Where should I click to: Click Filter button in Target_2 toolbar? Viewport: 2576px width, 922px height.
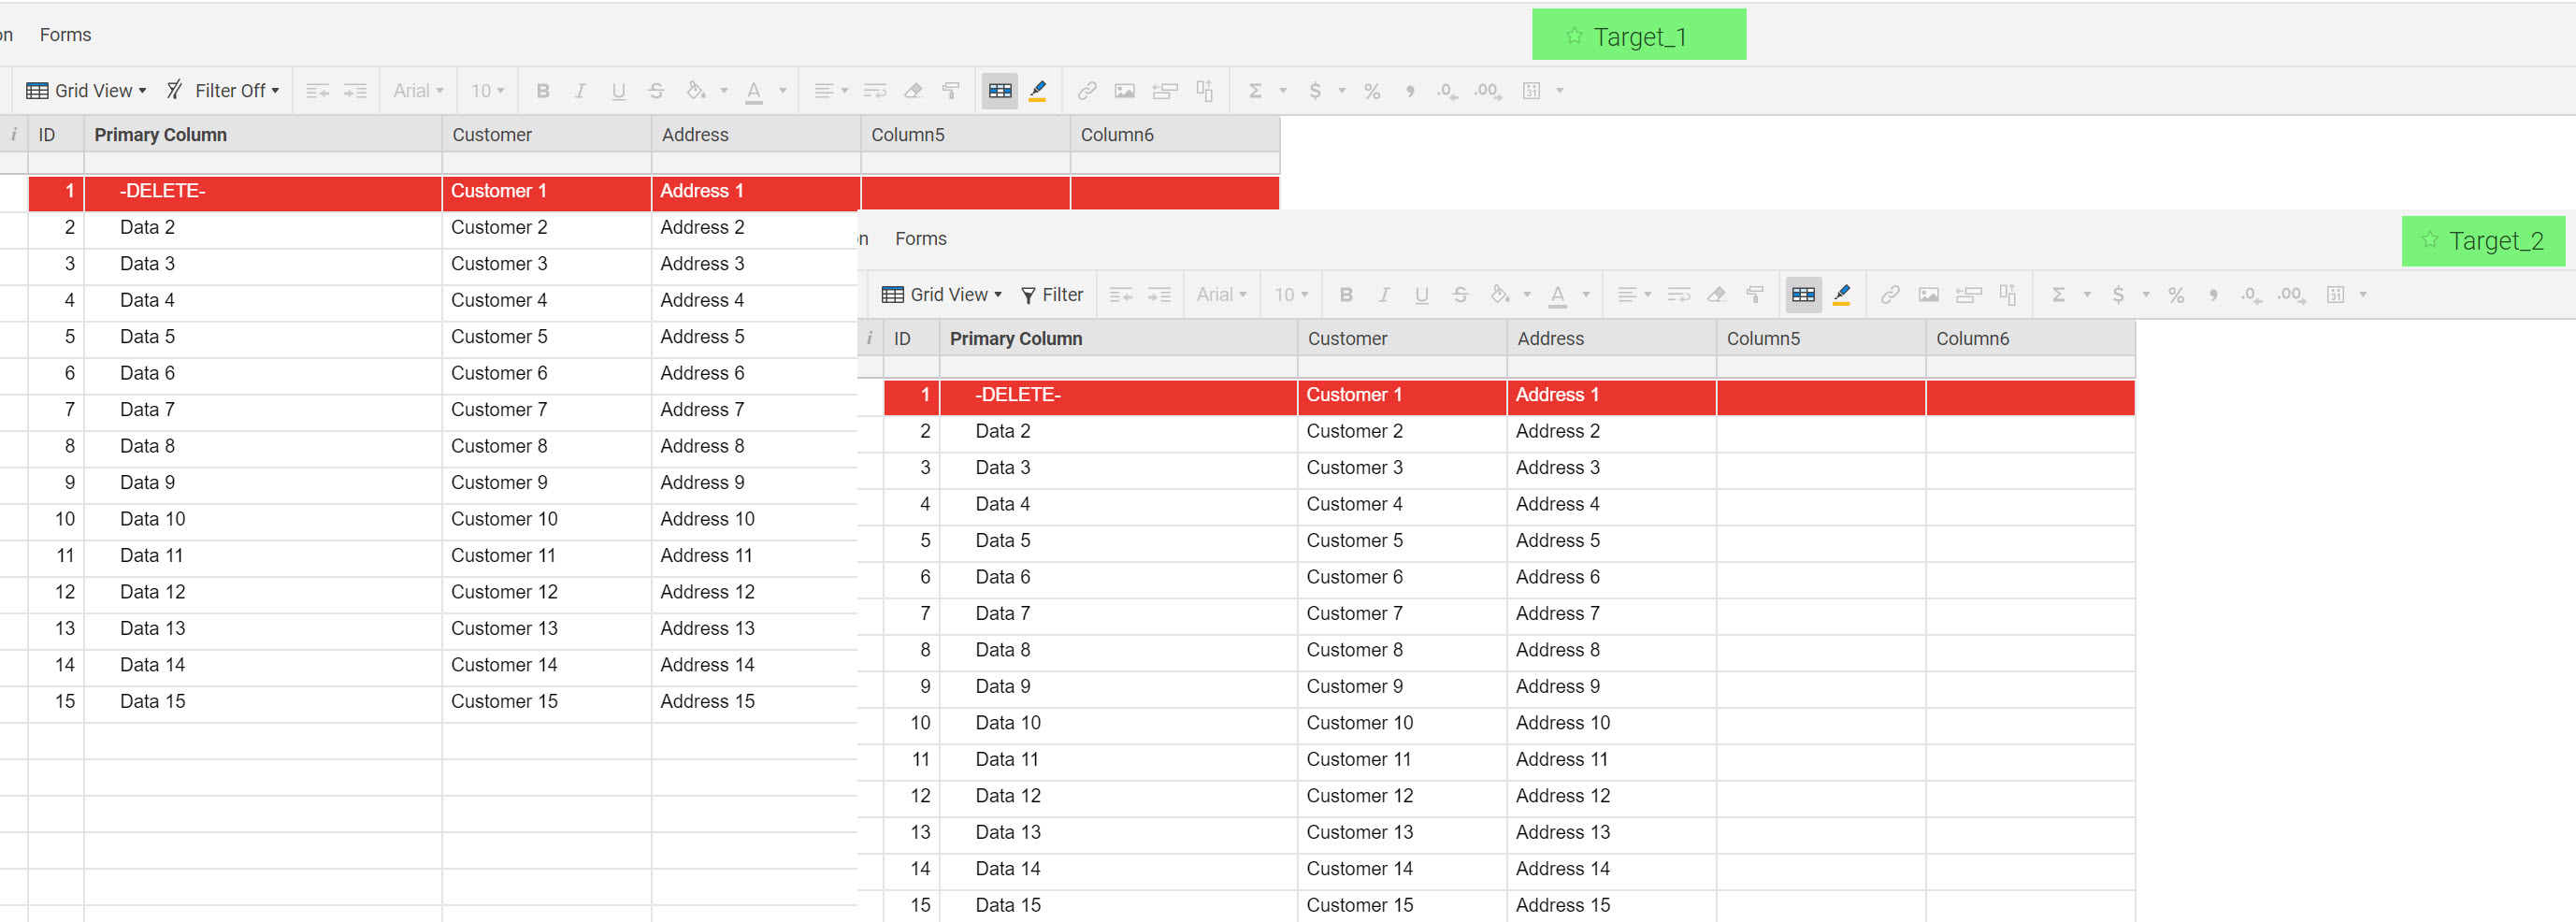coord(1051,295)
